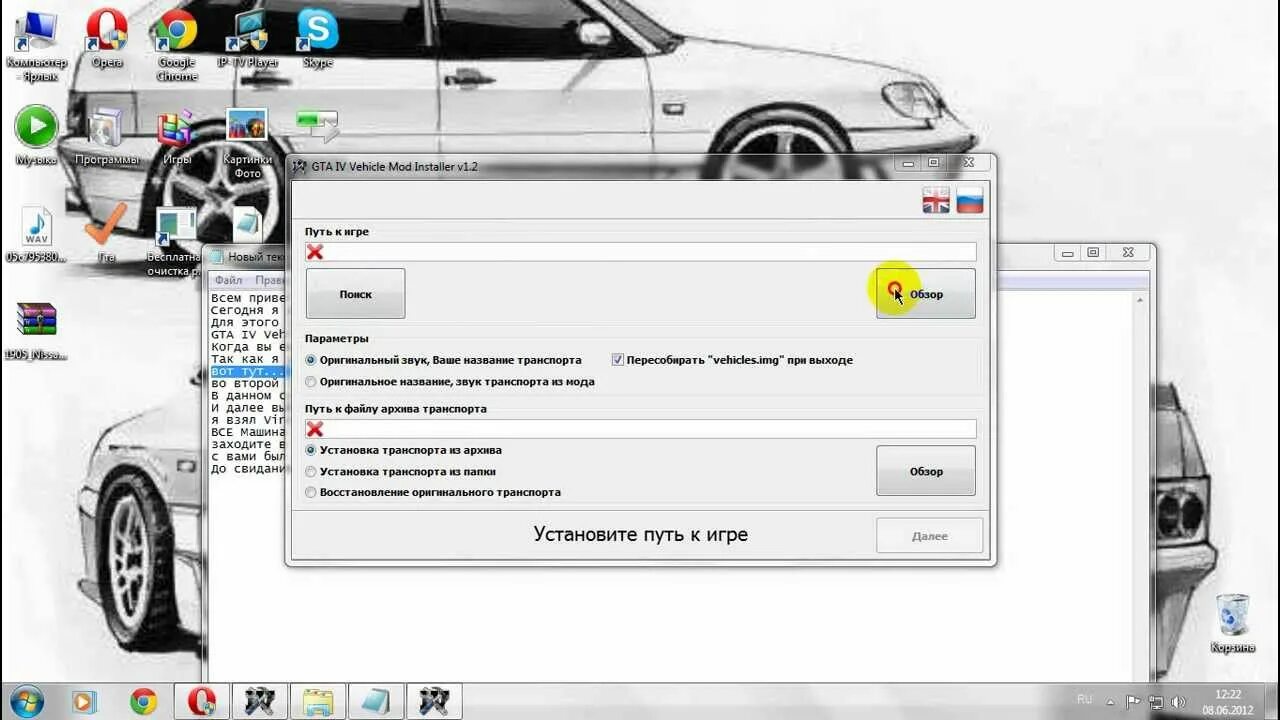Select the Opera desktop shortcut

[x=107, y=39]
